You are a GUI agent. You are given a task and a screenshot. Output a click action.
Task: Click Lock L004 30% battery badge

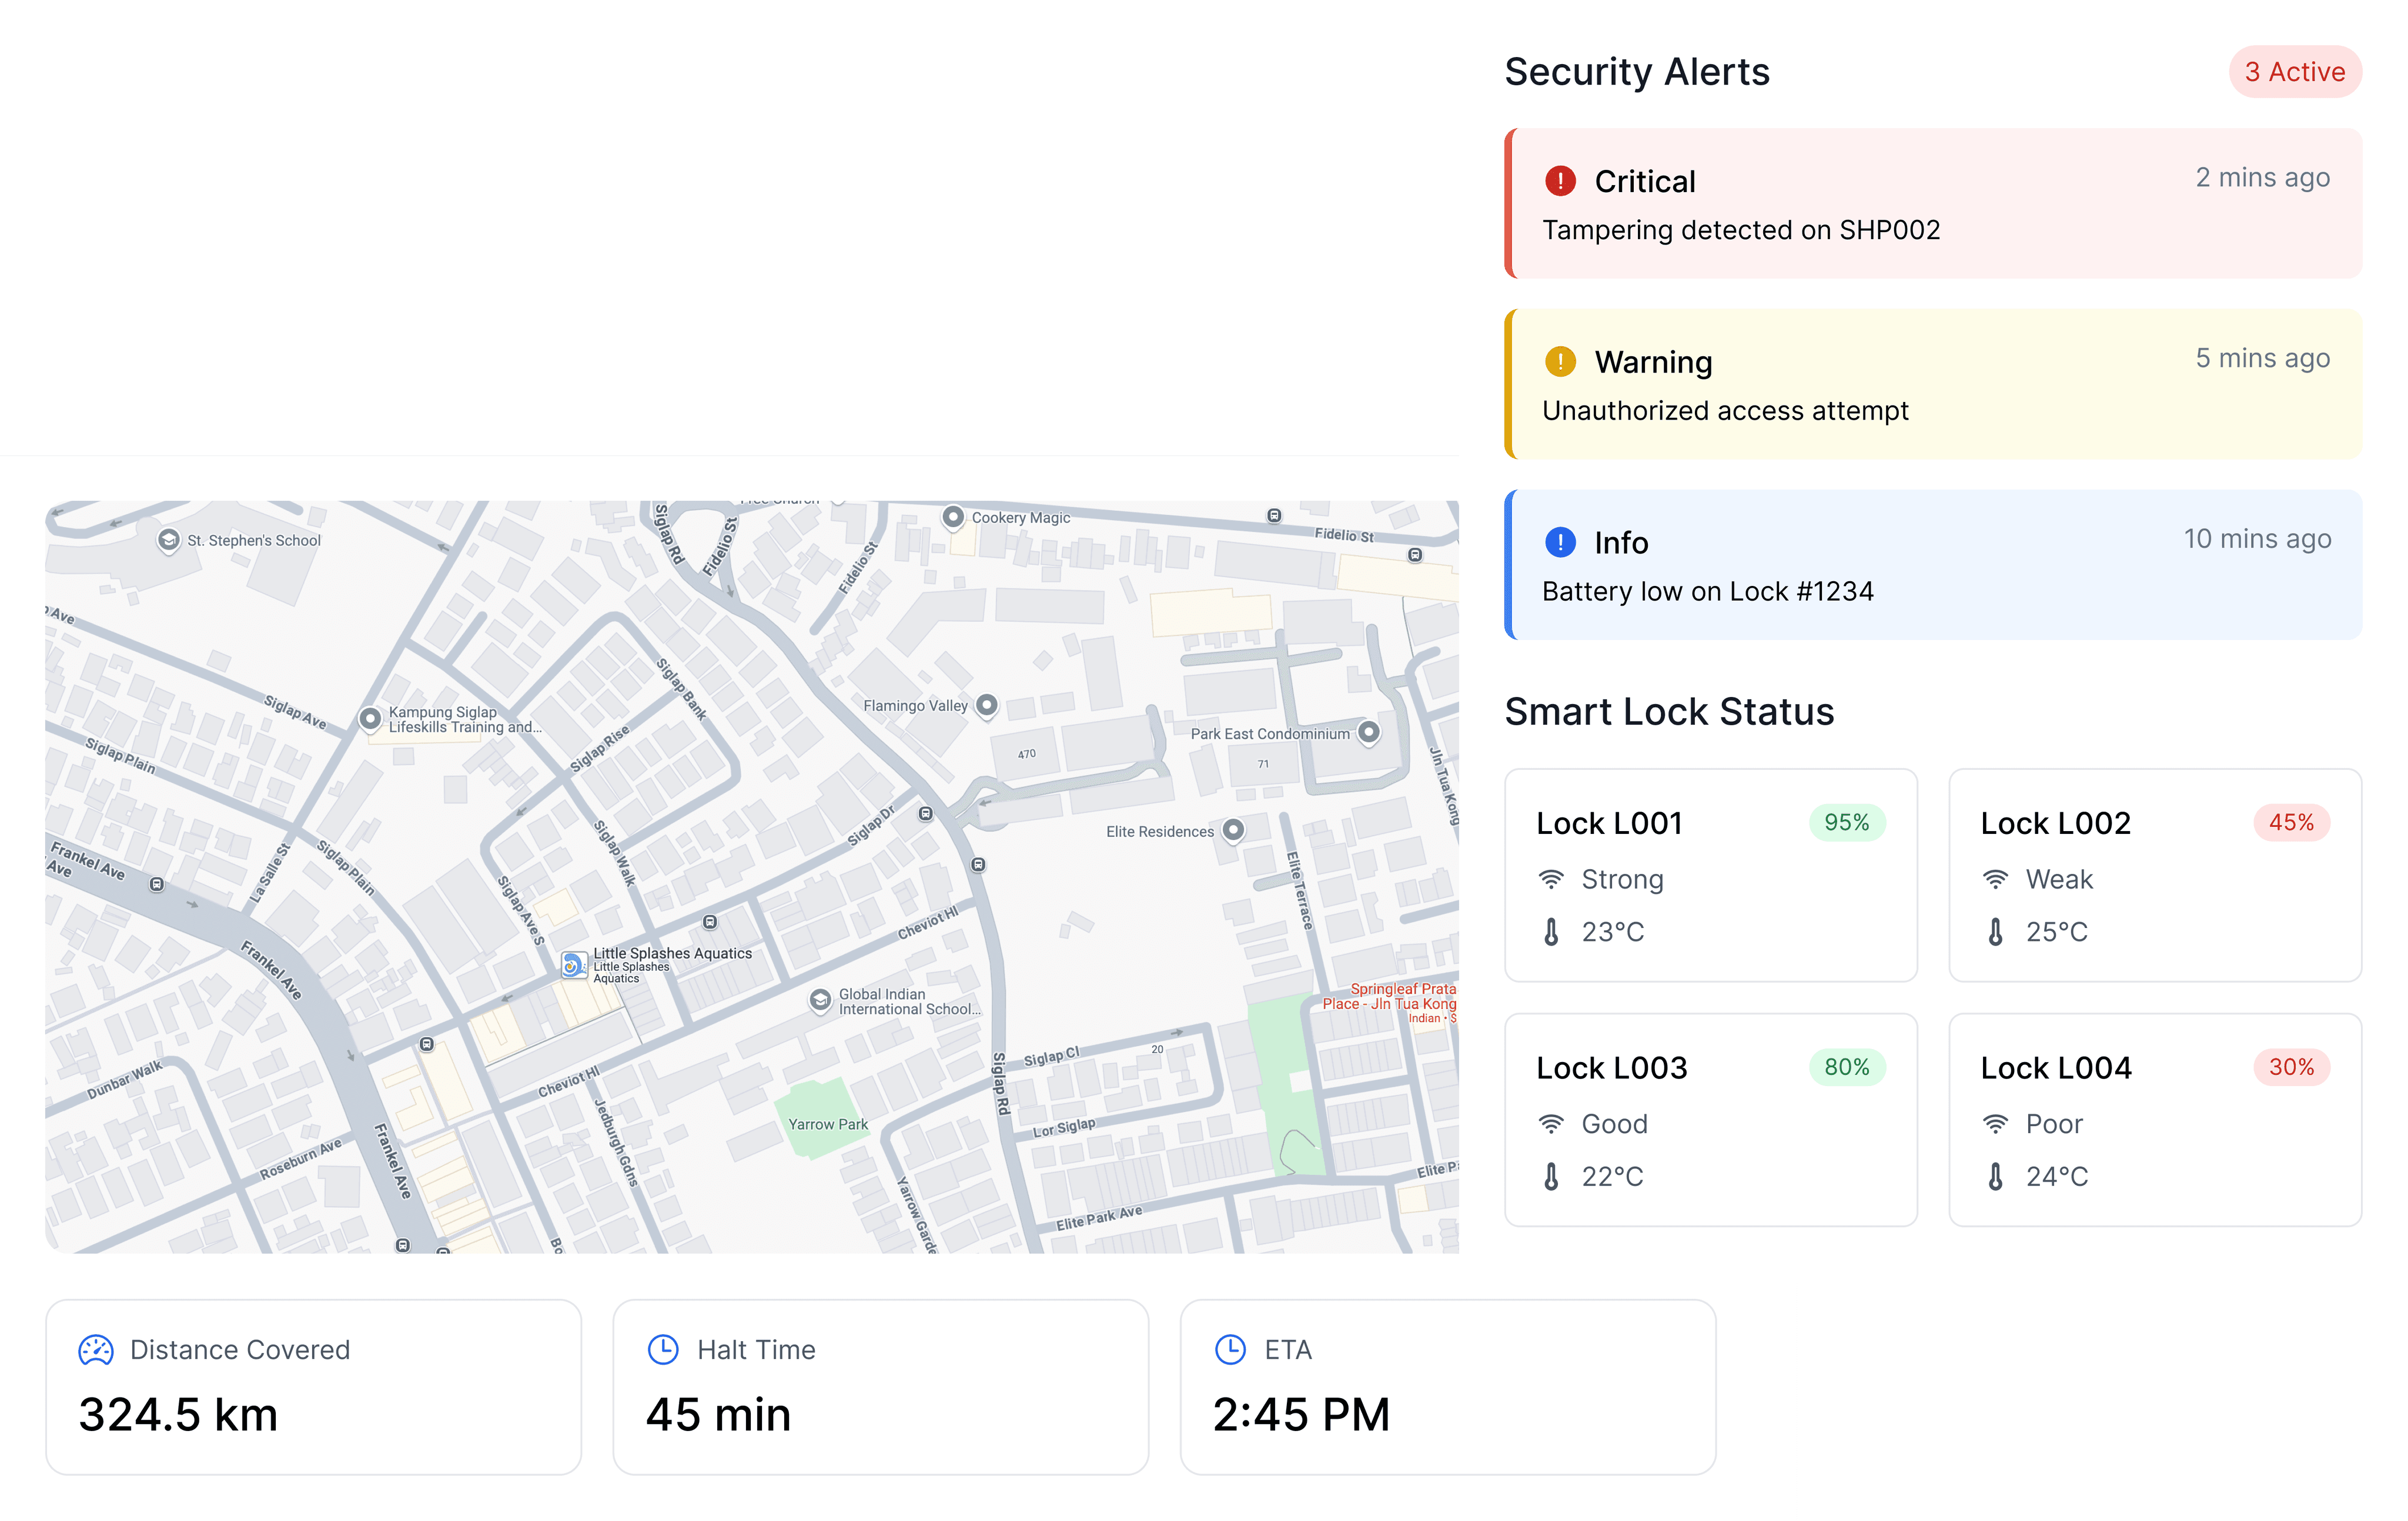click(x=2291, y=1067)
